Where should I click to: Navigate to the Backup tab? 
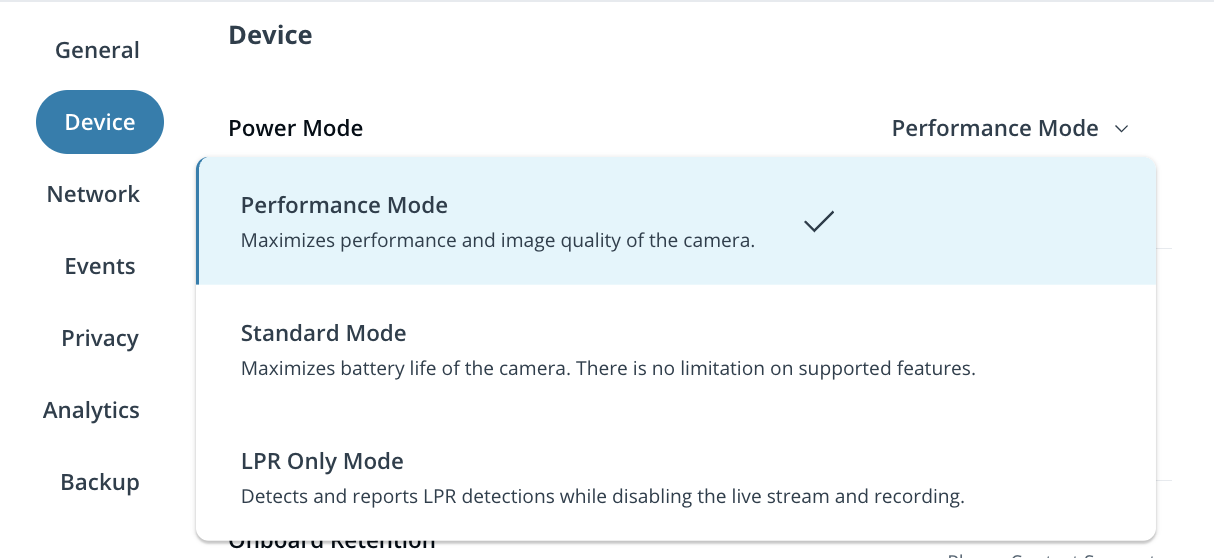pyautogui.click(x=100, y=482)
